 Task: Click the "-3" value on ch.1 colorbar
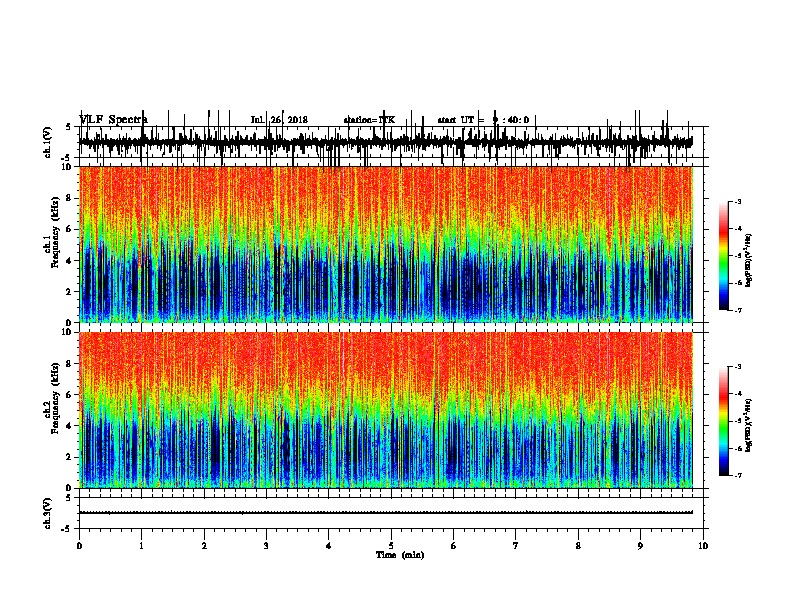(737, 201)
